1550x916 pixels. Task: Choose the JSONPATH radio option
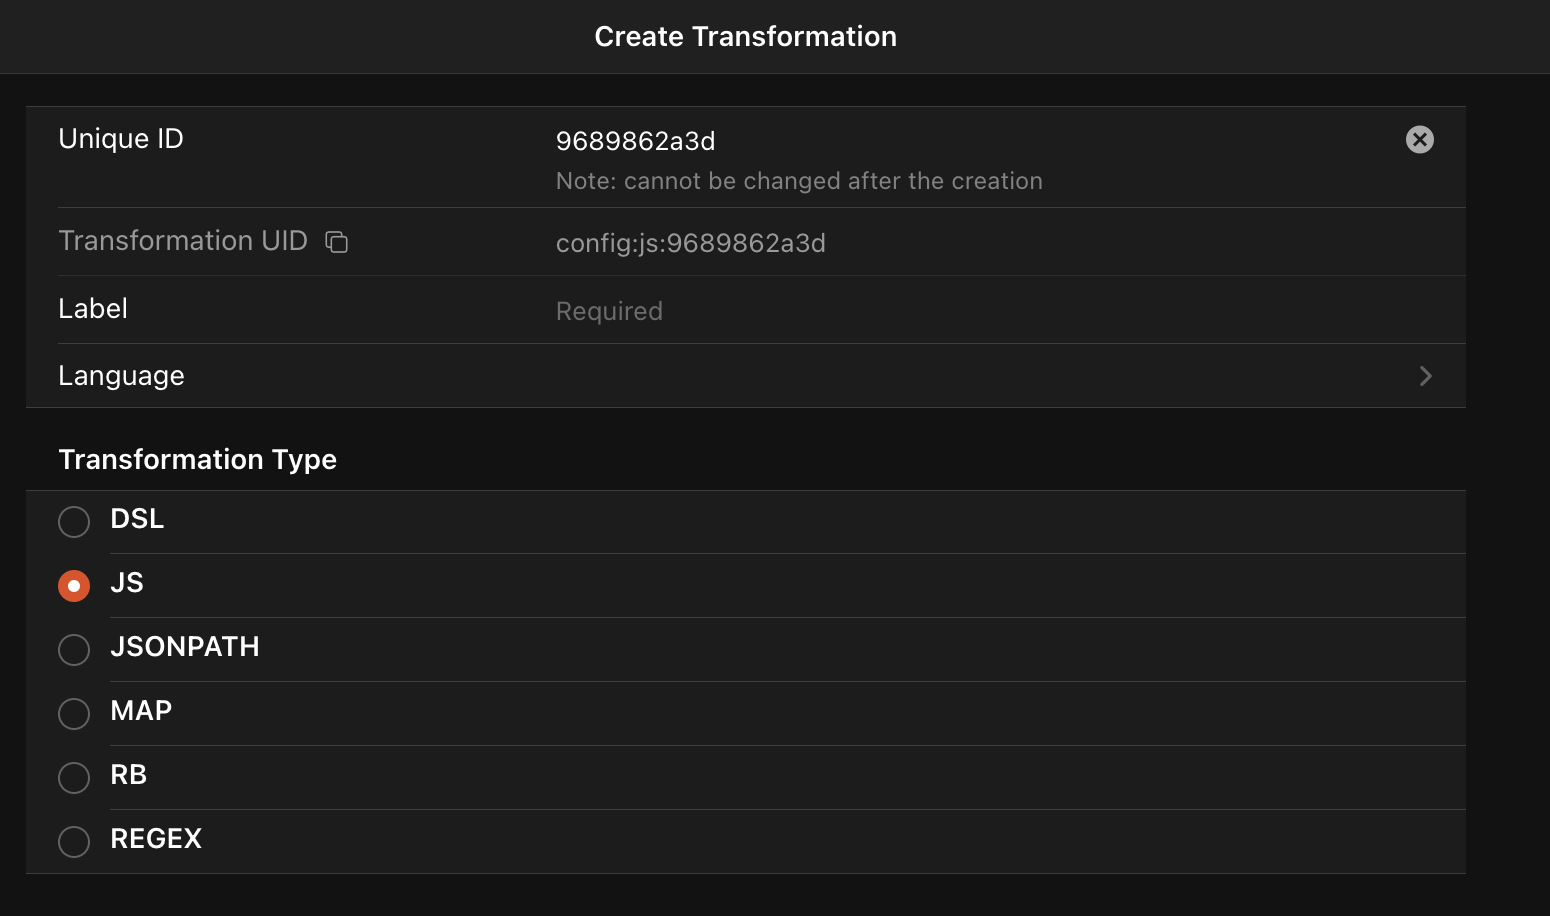pyautogui.click(x=74, y=649)
